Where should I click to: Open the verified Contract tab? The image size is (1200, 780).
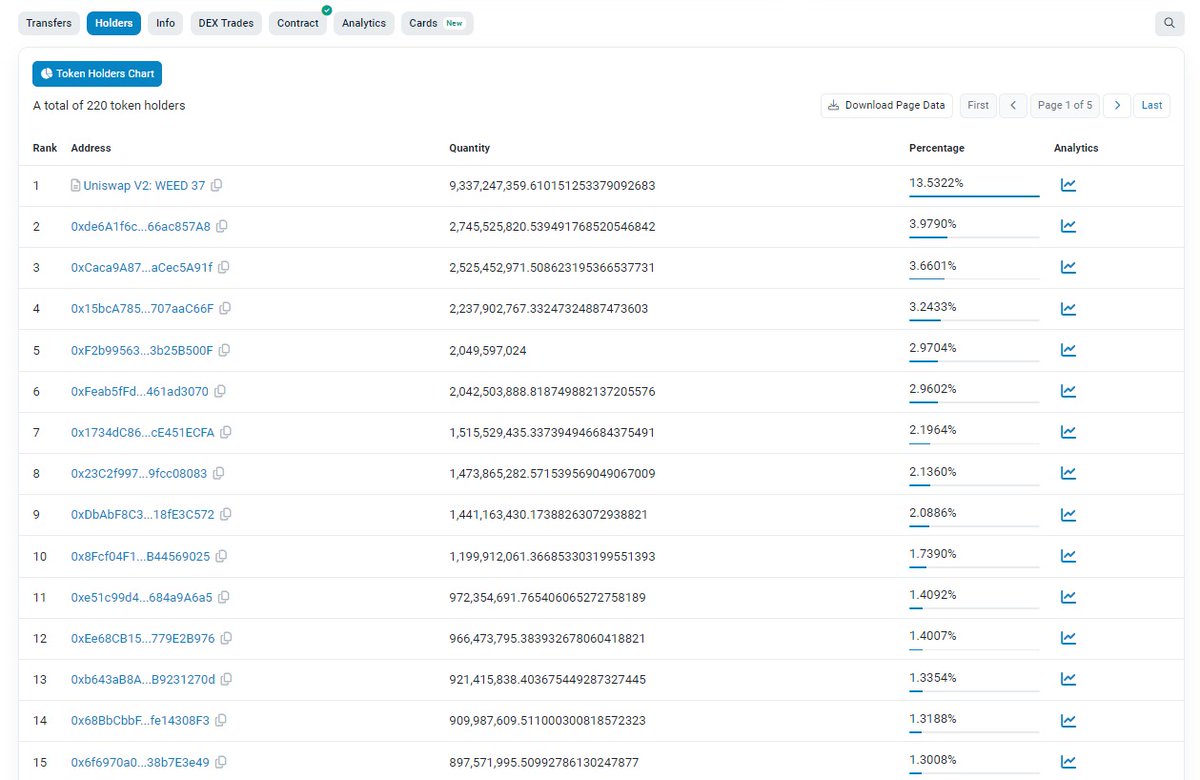(x=298, y=23)
